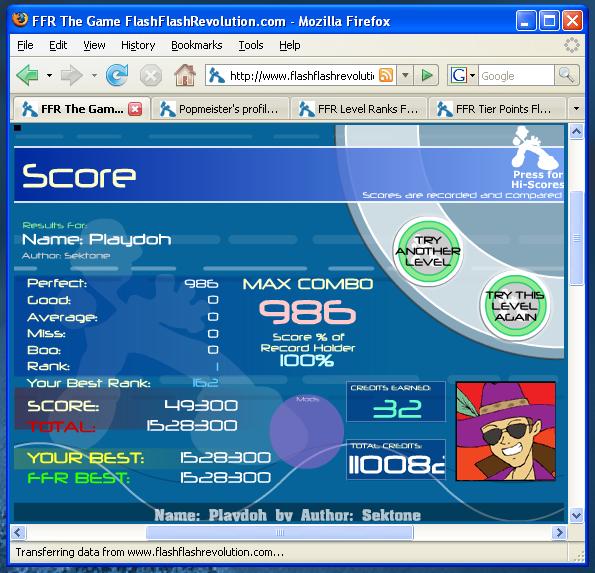Click the Home icon in the toolbar

point(184,75)
